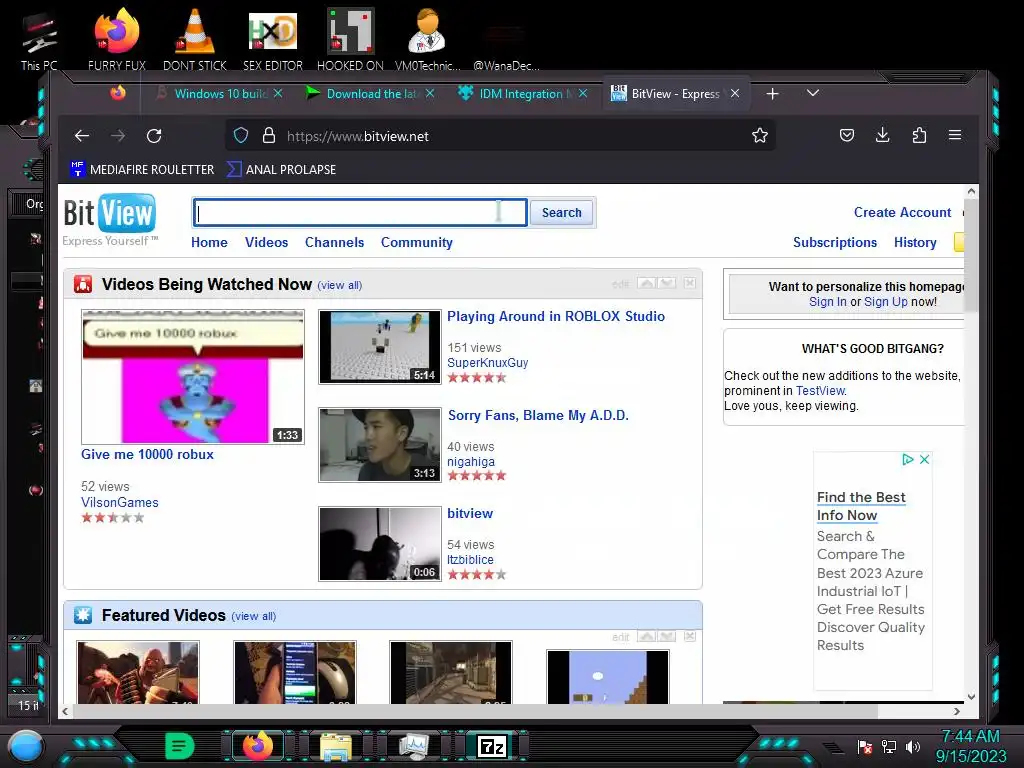
Task: Click the BitView Search button
Action: point(562,212)
